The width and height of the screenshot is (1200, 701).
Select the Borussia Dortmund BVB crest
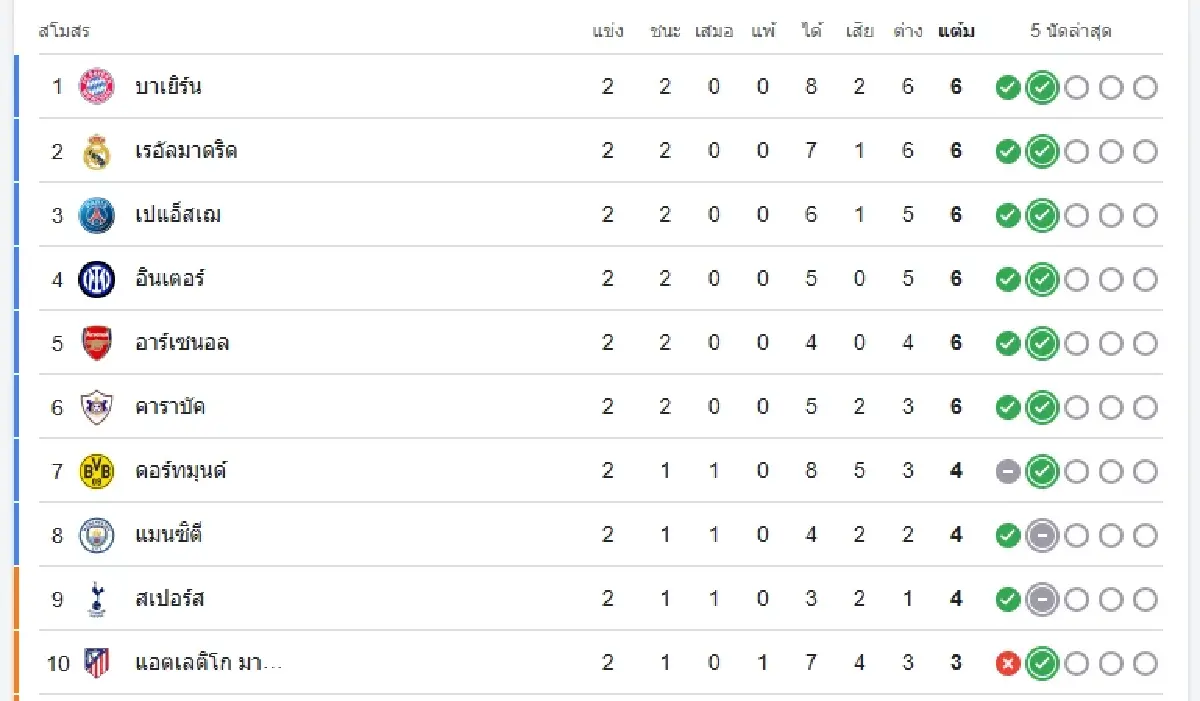tap(96, 470)
